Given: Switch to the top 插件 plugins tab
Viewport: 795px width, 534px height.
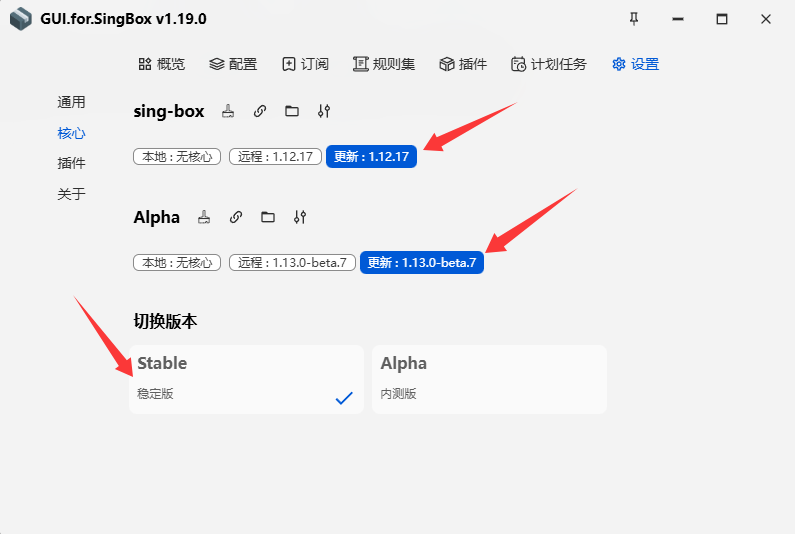Looking at the screenshot, I should 463,64.
